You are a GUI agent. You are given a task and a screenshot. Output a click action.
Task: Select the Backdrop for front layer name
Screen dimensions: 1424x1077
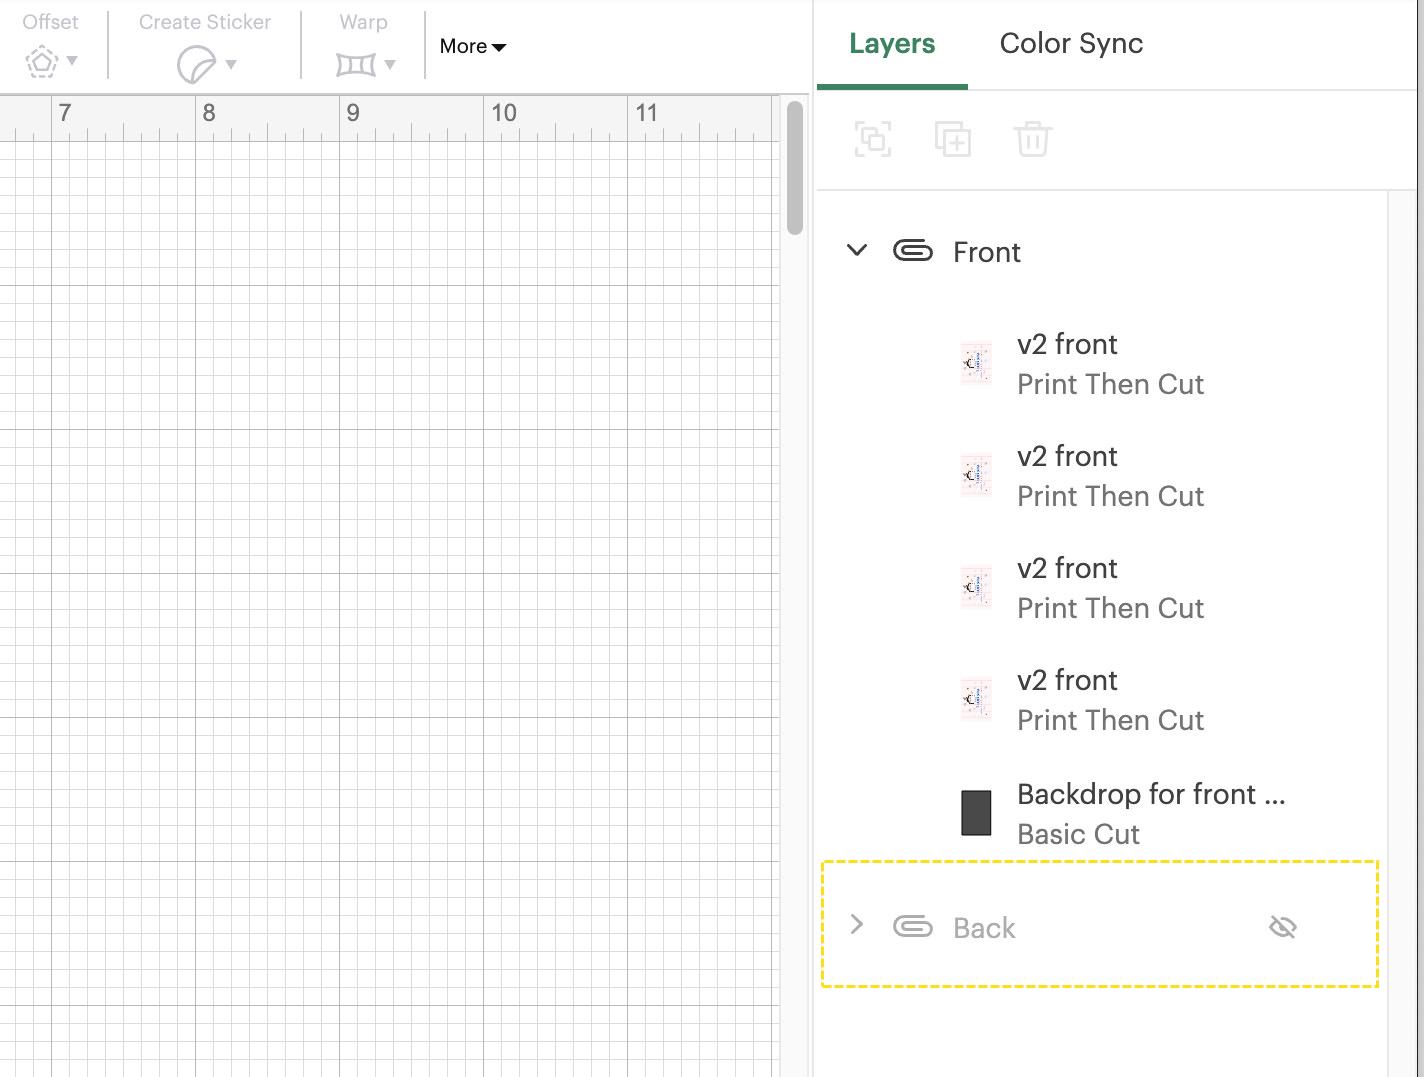coord(1151,794)
